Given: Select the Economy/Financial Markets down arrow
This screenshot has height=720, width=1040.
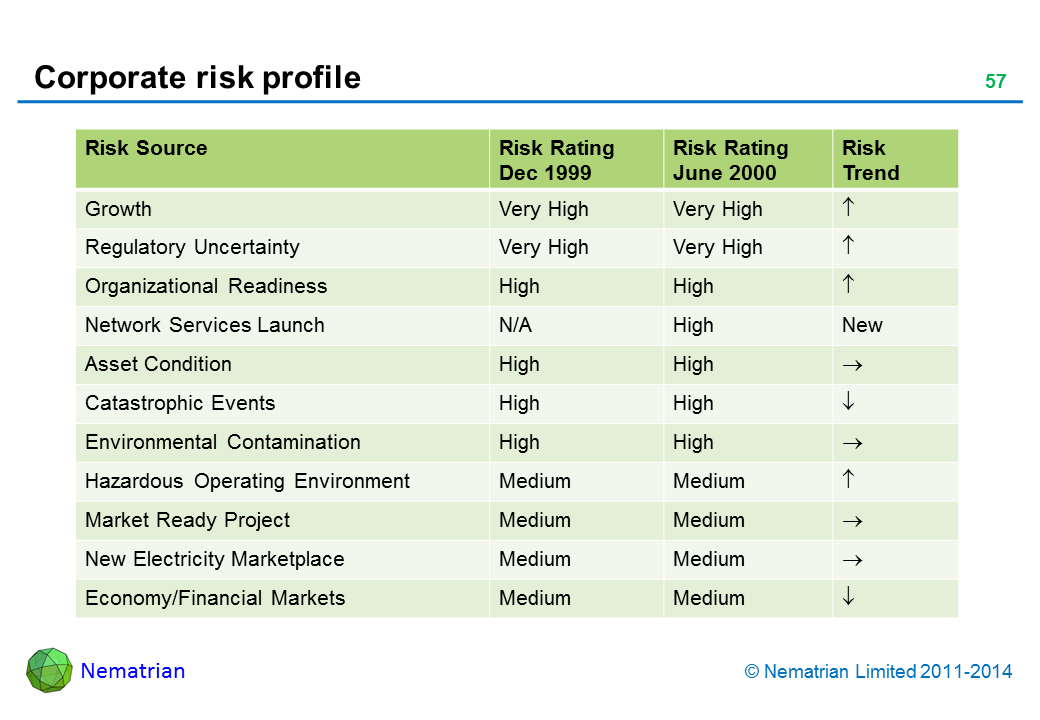Looking at the screenshot, I should coord(848,598).
